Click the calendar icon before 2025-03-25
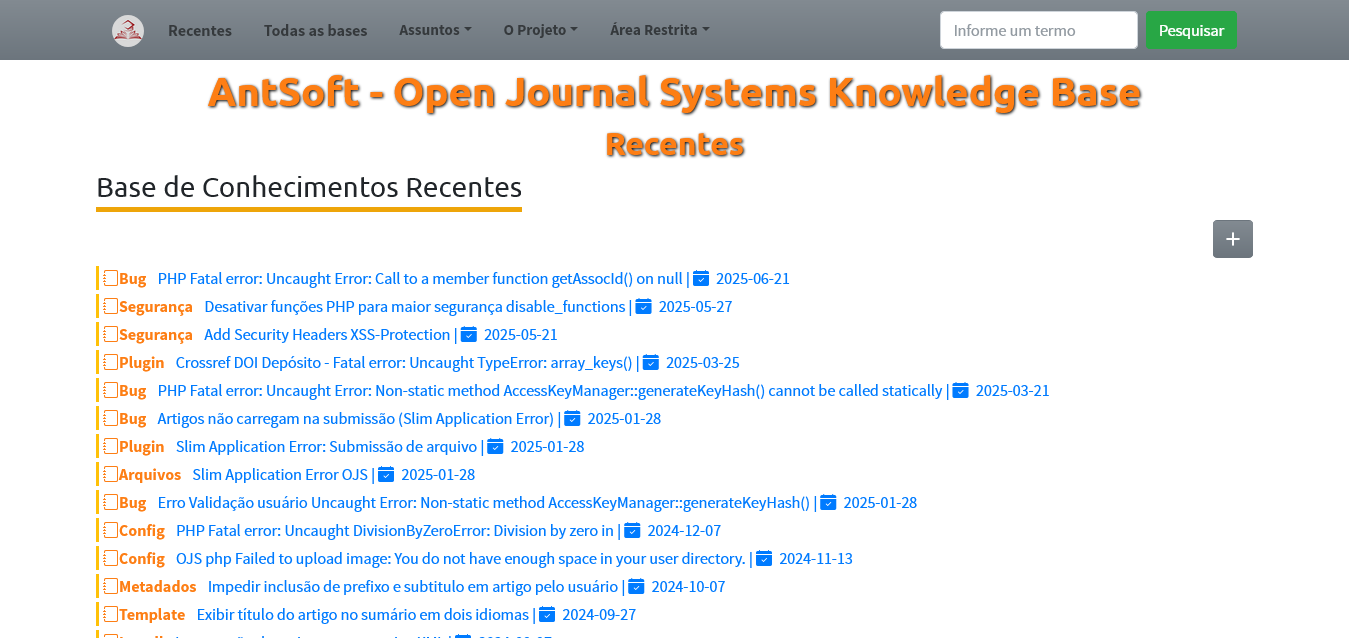Screen dimensions: 1349x638 tap(651, 362)
